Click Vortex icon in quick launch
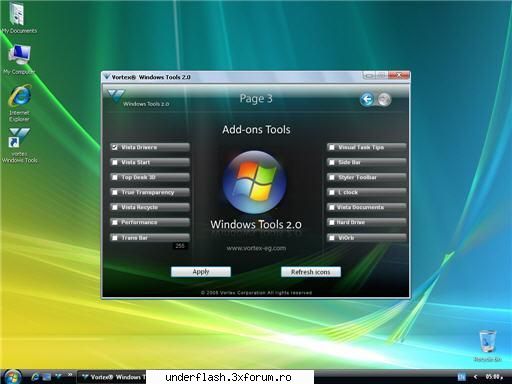This screenshot has width=512, height=384. tap(59, 376)
